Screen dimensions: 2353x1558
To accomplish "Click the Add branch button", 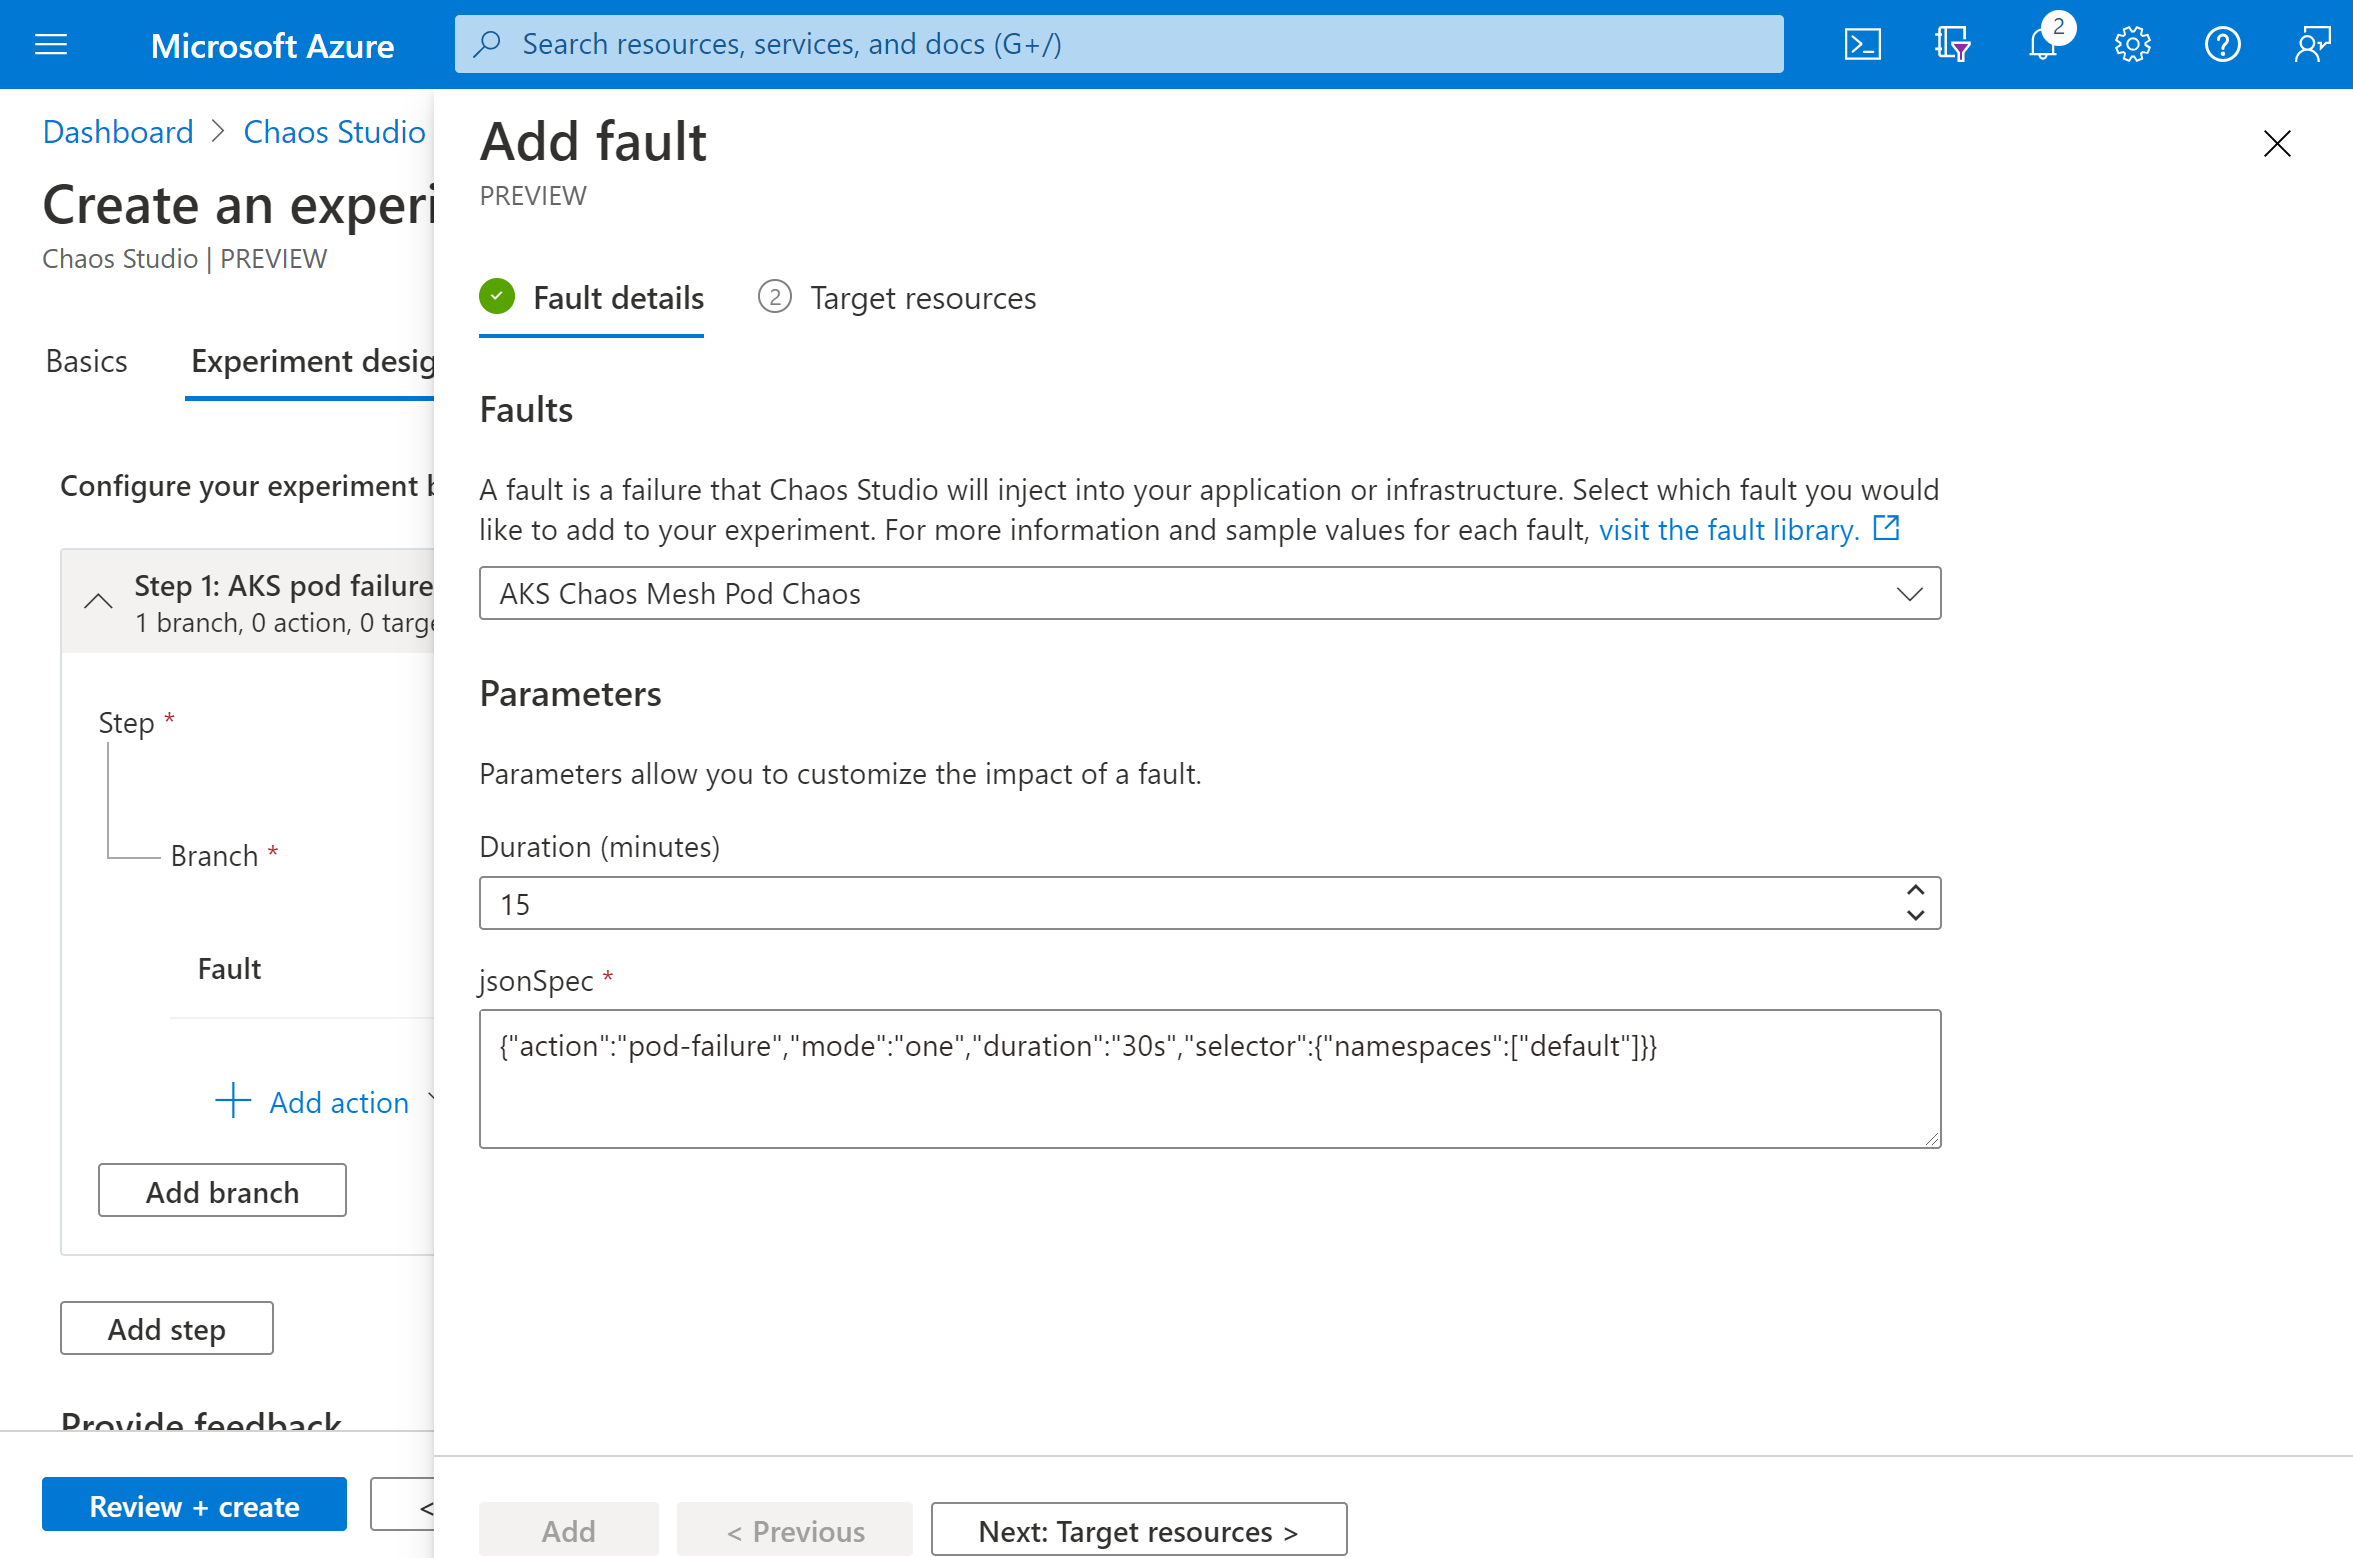I will tap(223, 1193).
